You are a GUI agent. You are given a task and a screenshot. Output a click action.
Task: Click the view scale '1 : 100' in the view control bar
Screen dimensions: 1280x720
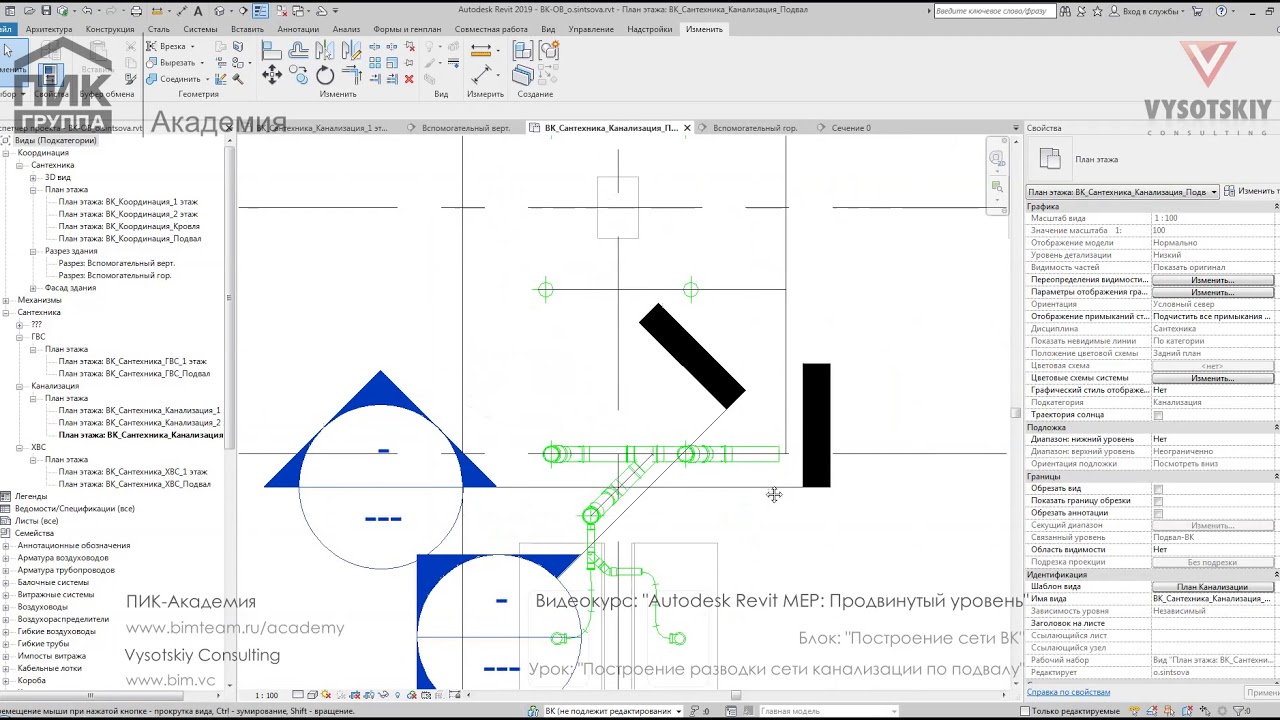(267, 695)
